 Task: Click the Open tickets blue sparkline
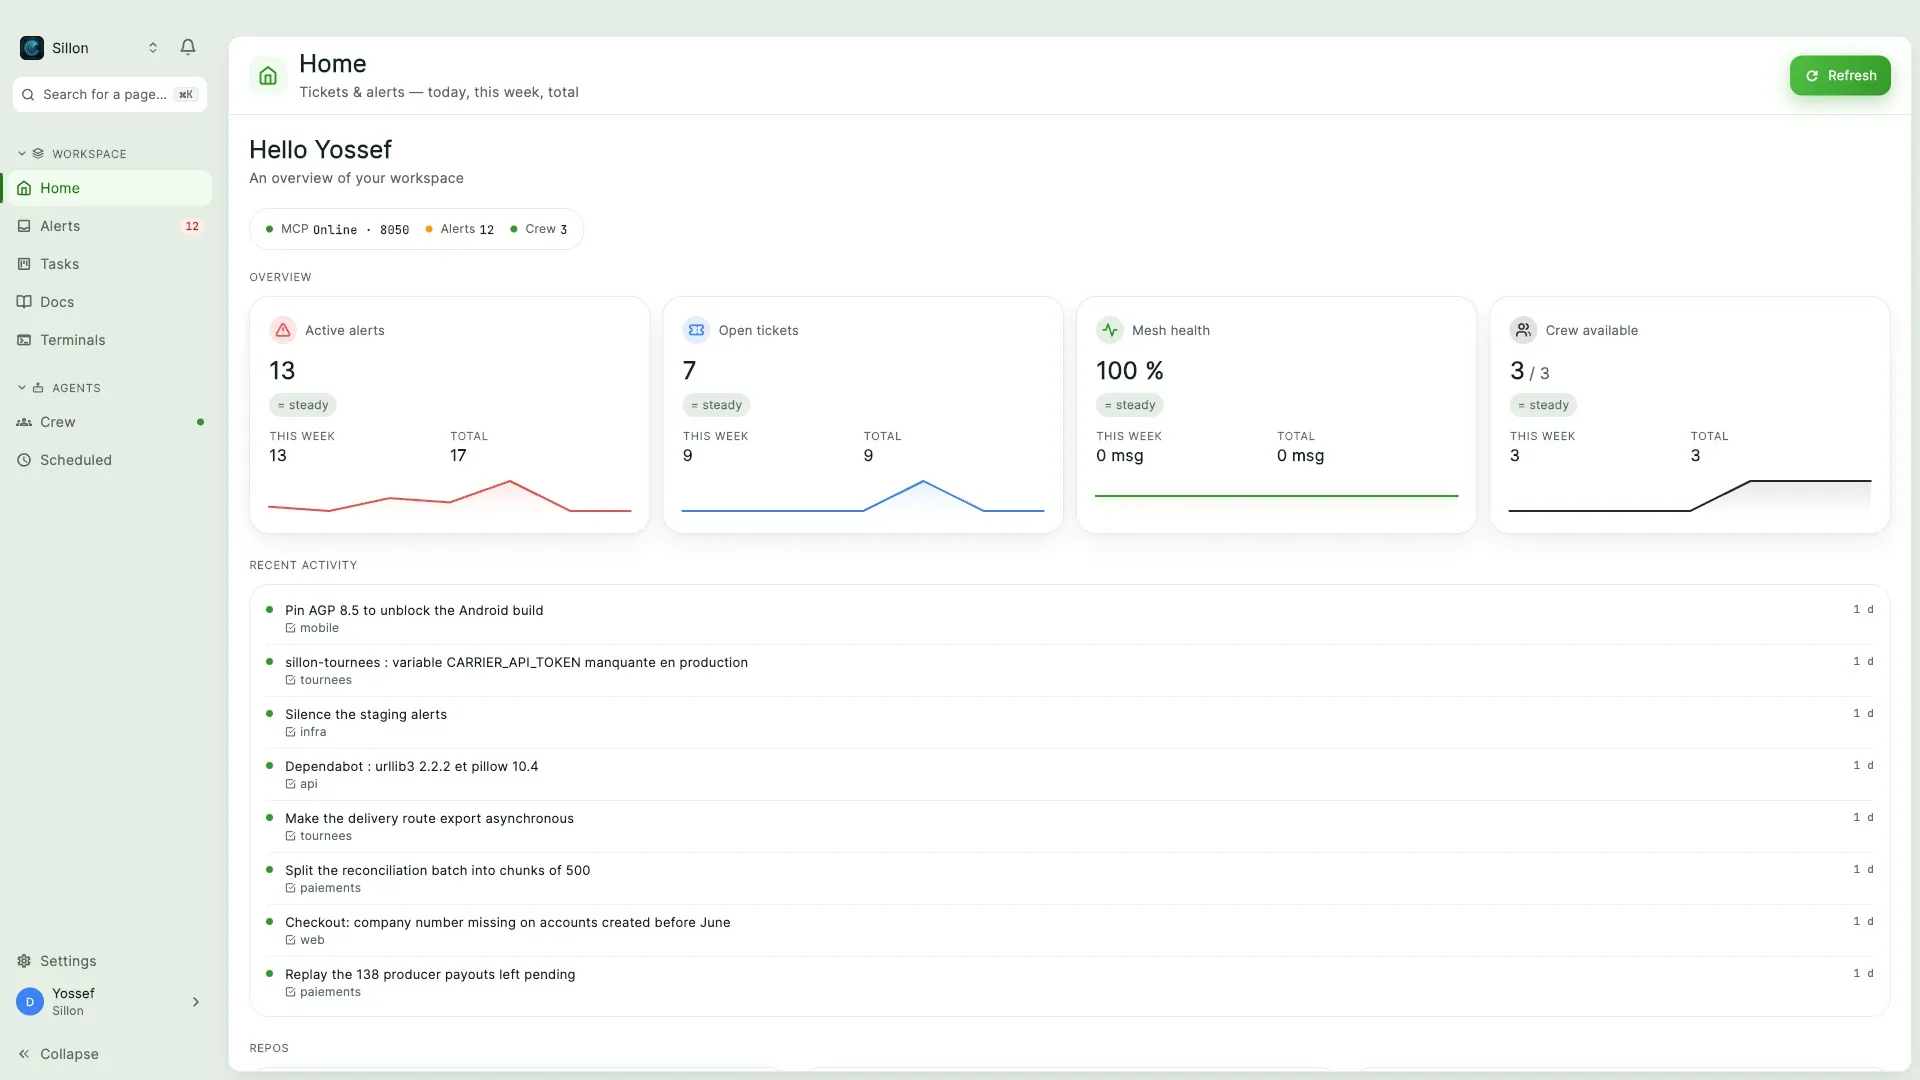point(863,496)
